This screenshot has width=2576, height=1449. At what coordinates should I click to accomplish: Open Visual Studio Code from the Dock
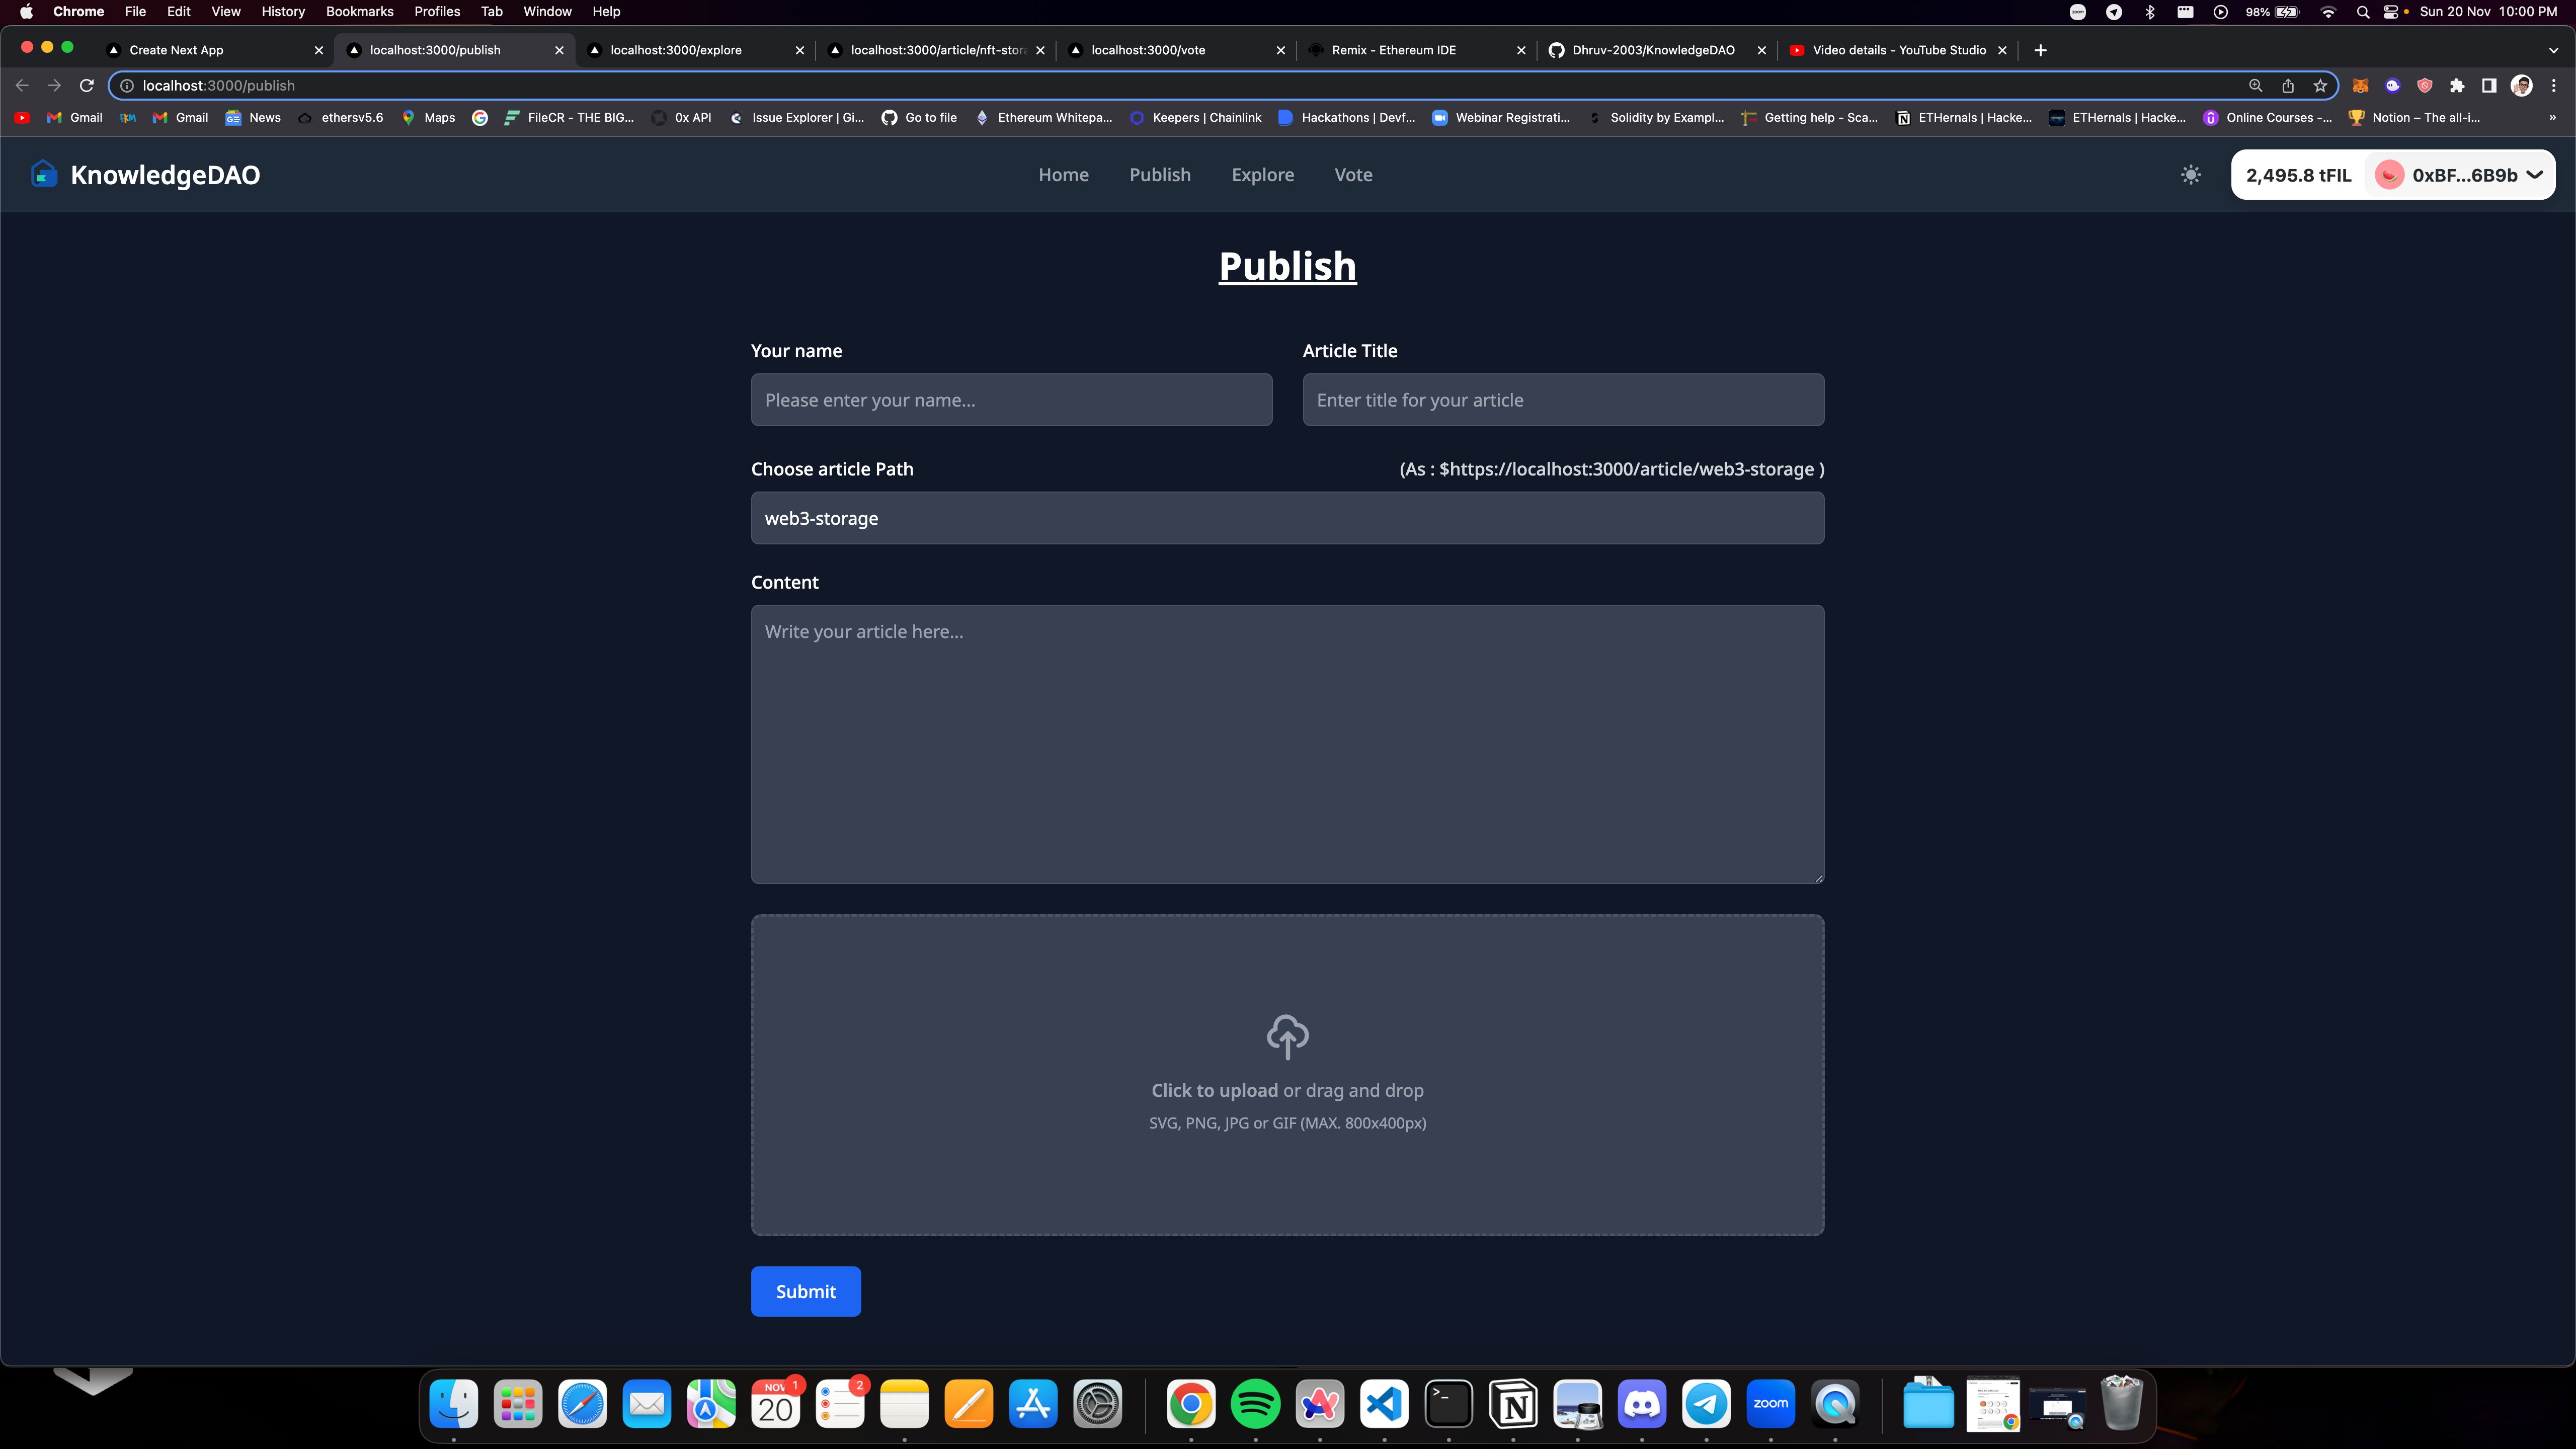coord(1384,1404)
